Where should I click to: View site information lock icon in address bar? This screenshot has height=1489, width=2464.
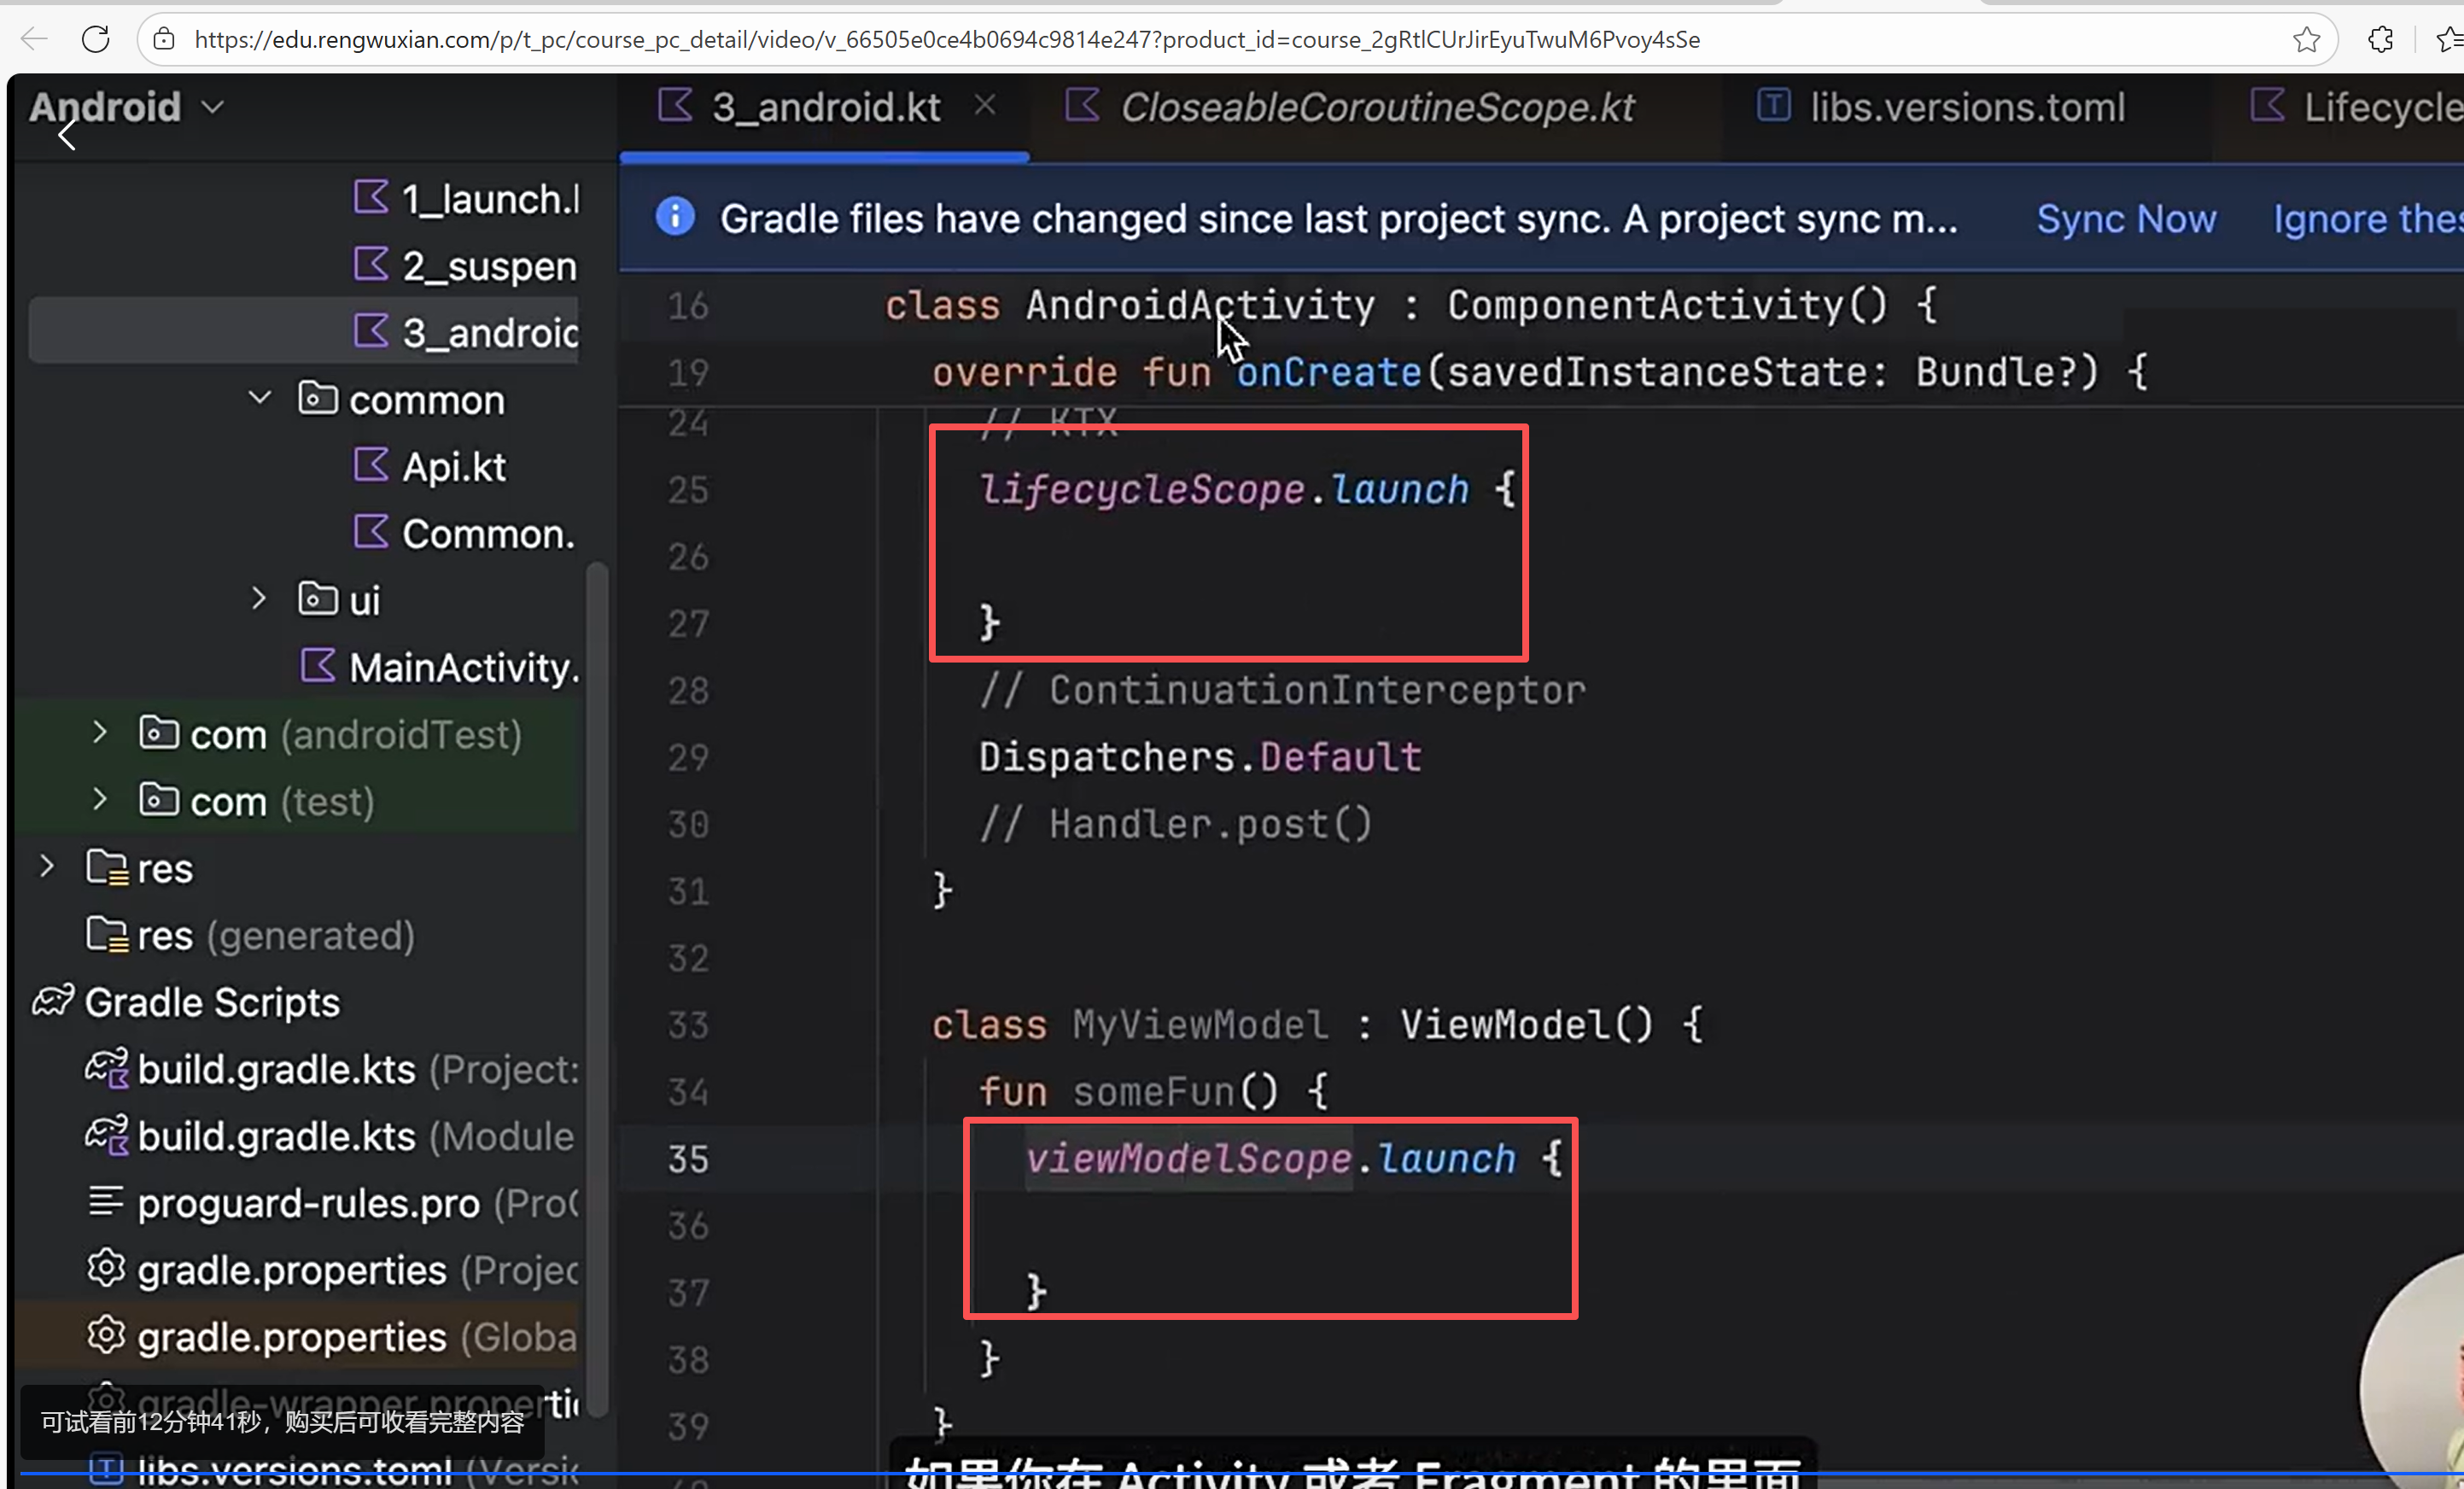pos(164,39)
